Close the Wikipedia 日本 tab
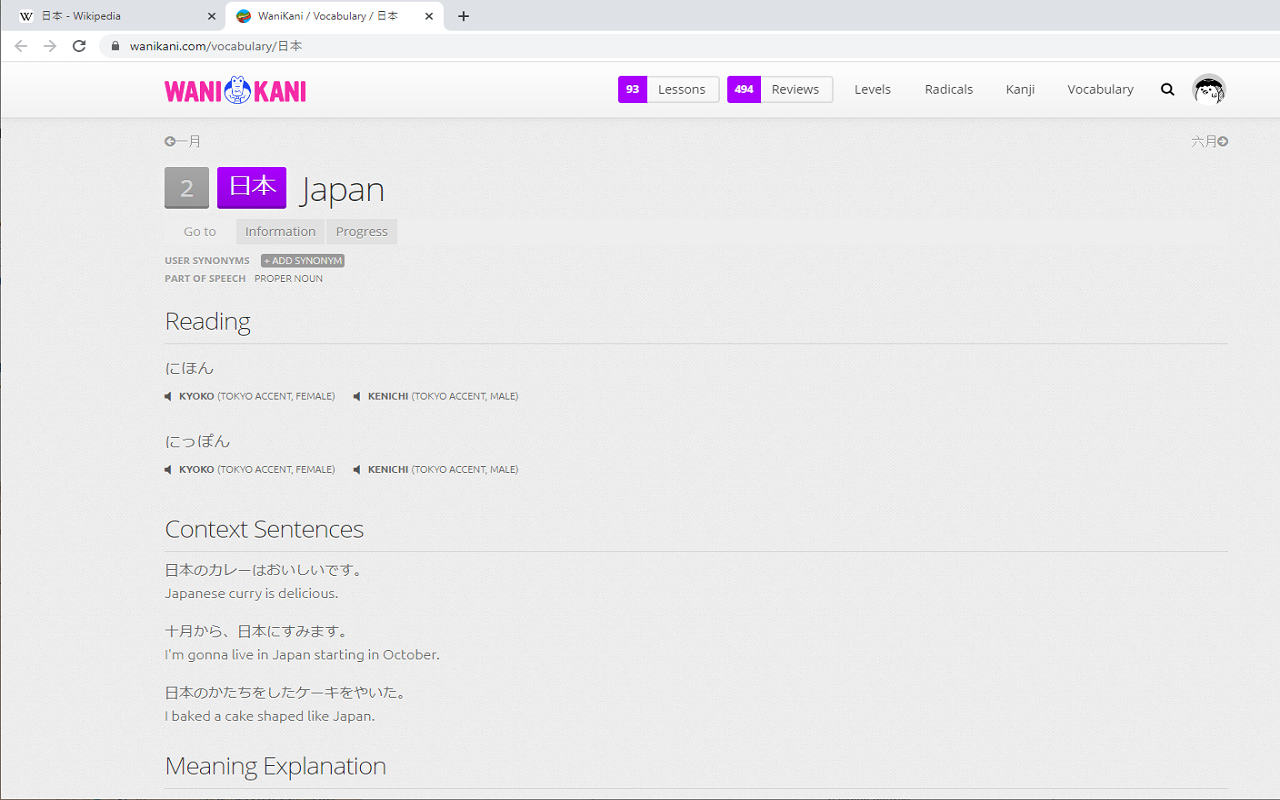 [211, 16]
